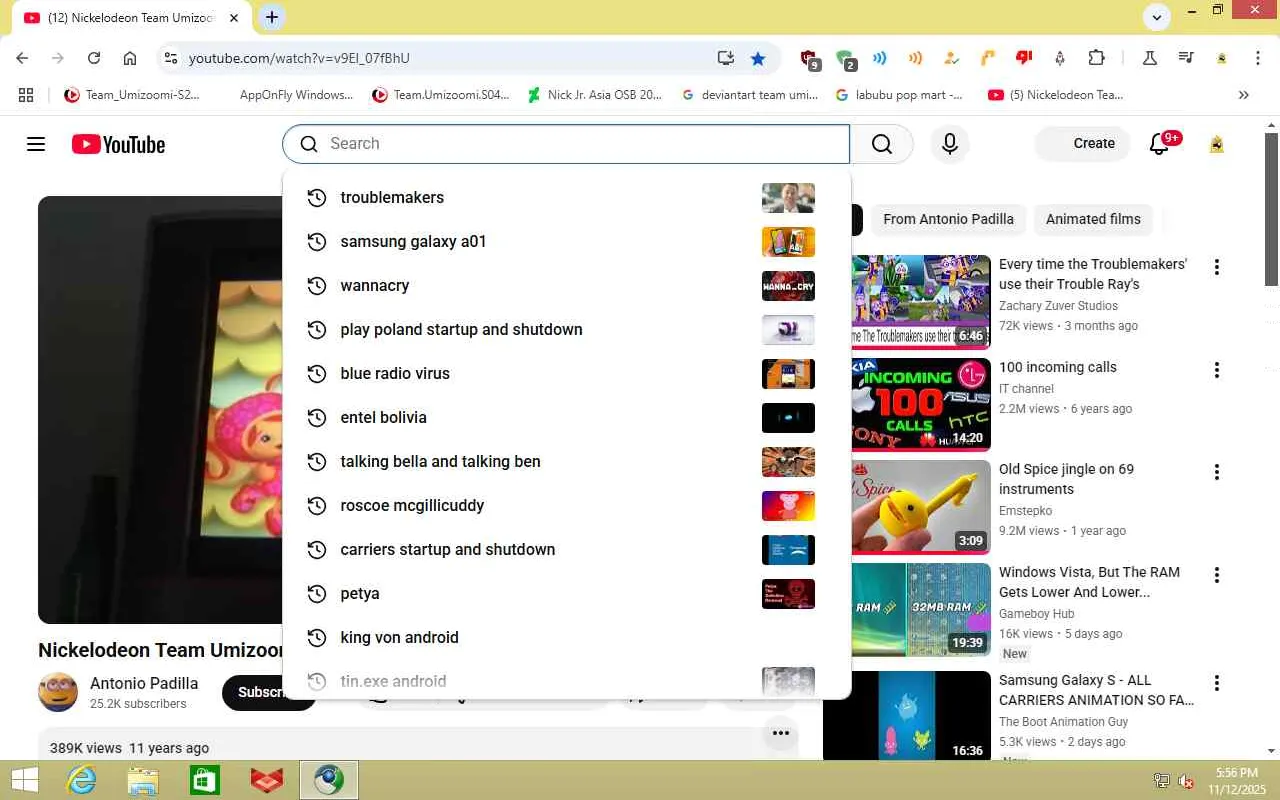The height and width of the screenshot is (800, 1280).
Task: Select the 'From Antonio Padilla' filter chip
Action: (x=948, y=219)
